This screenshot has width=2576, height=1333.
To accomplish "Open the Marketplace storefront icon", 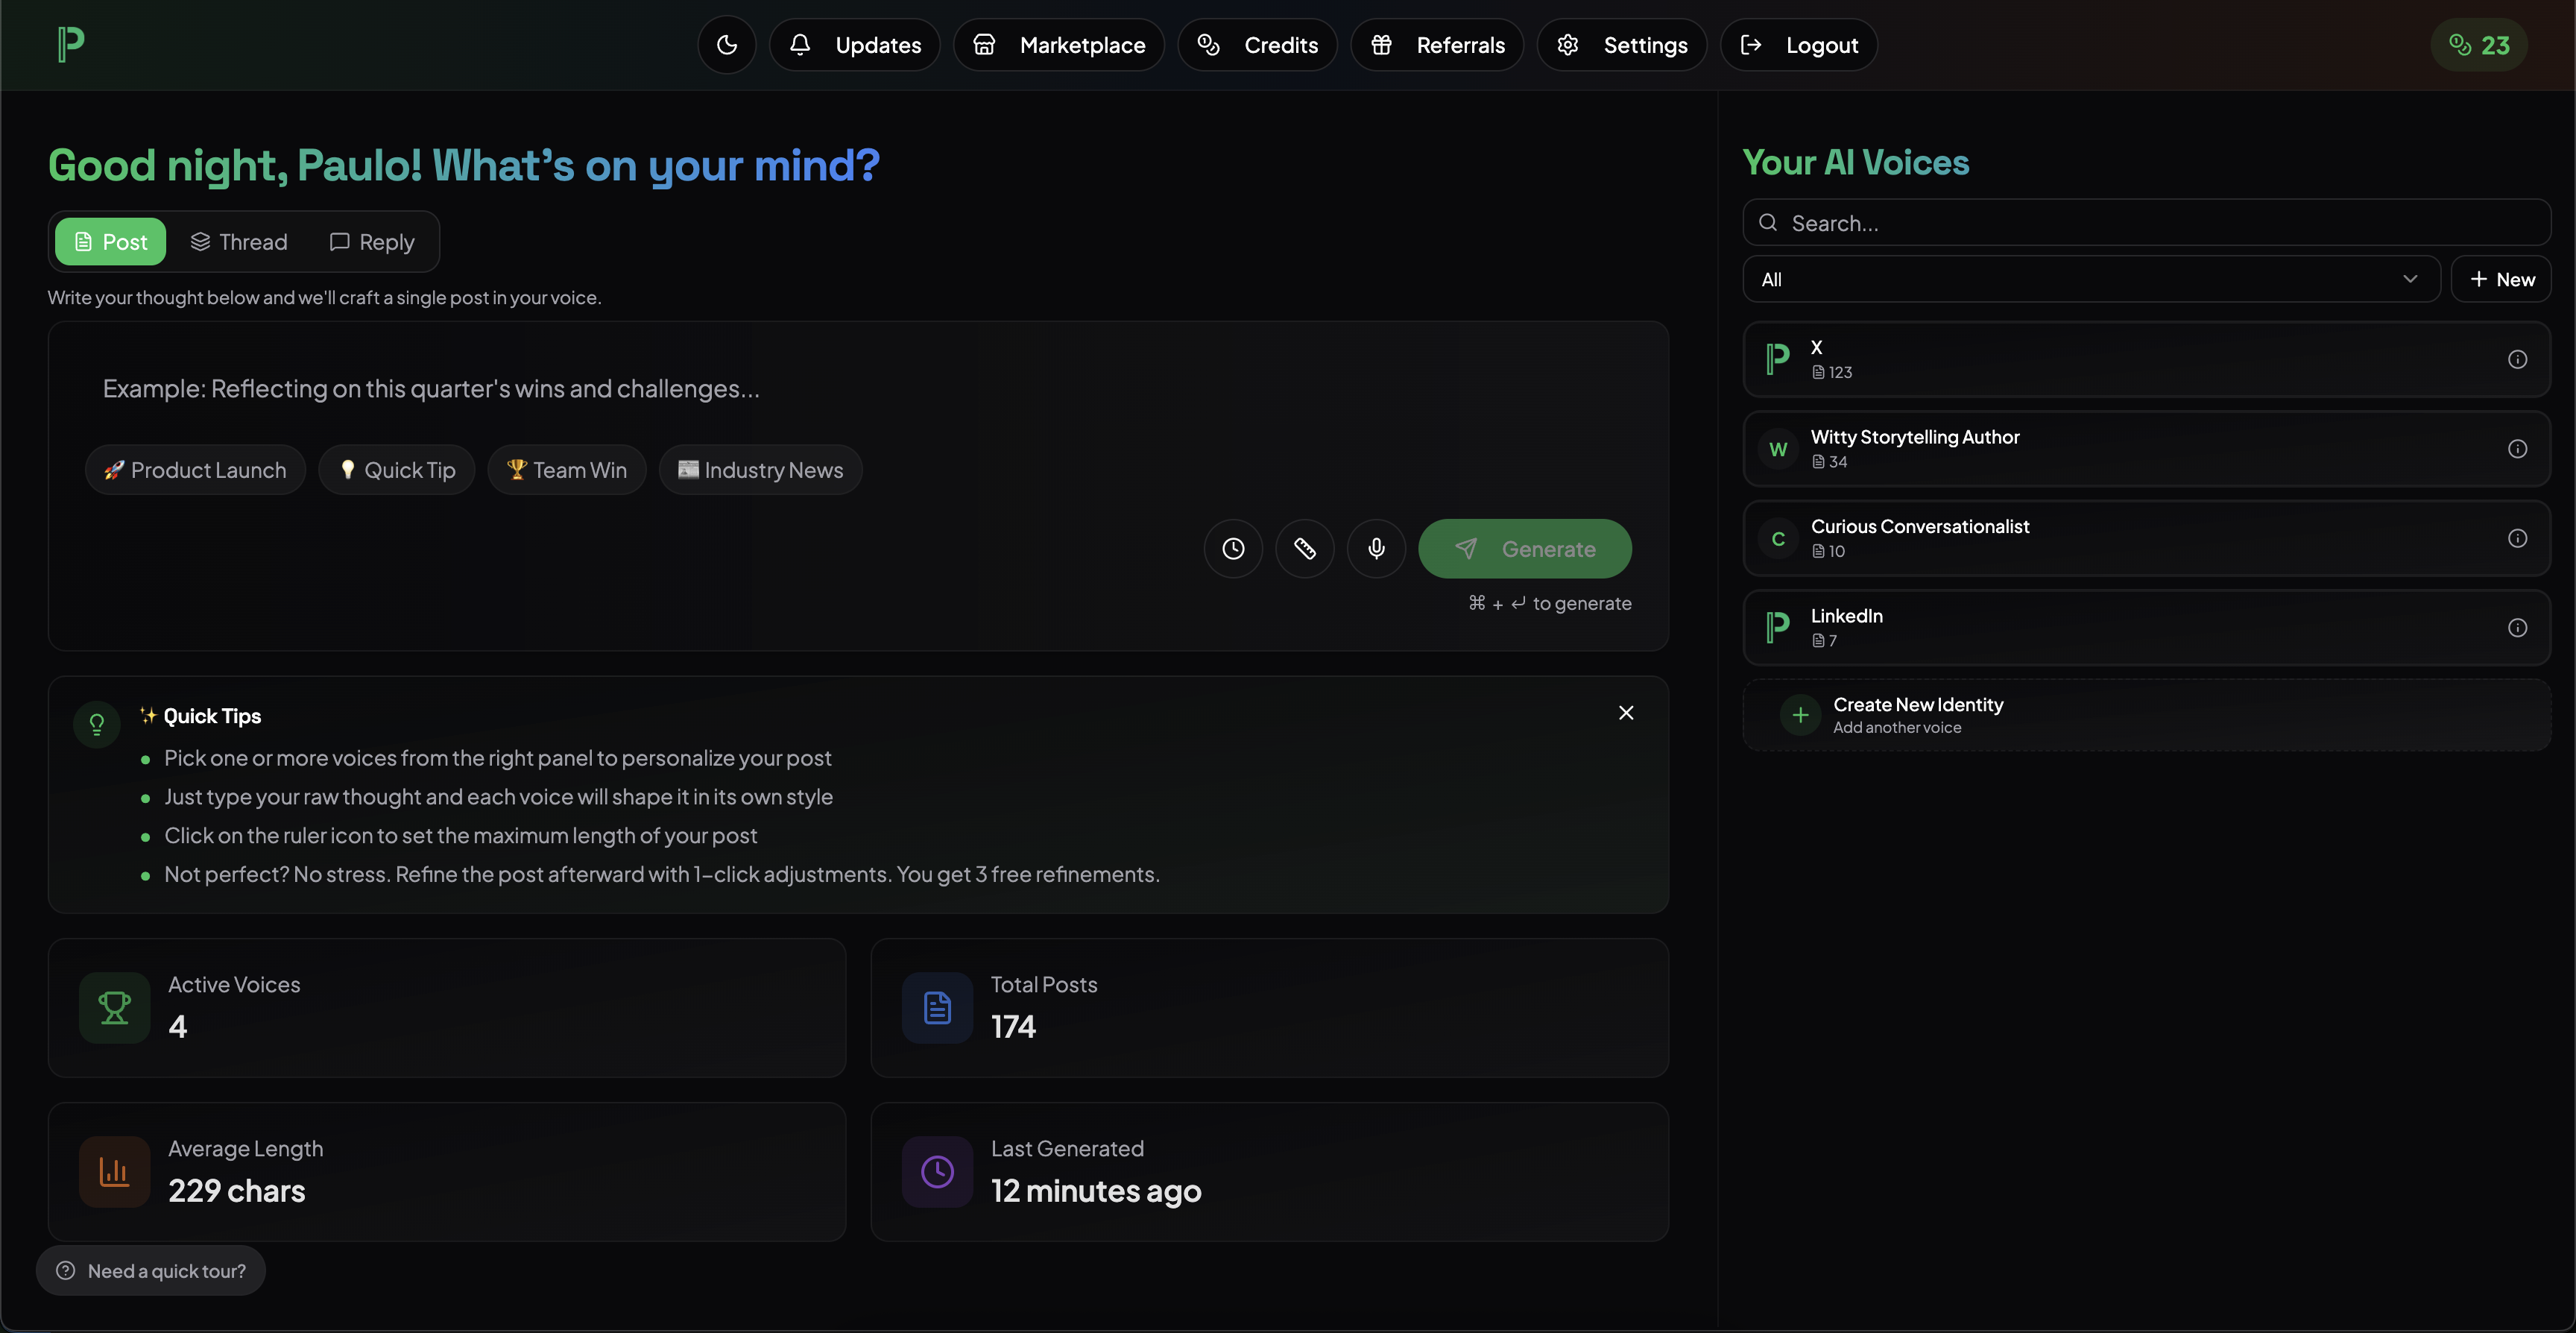I will [x=985, y=45].
